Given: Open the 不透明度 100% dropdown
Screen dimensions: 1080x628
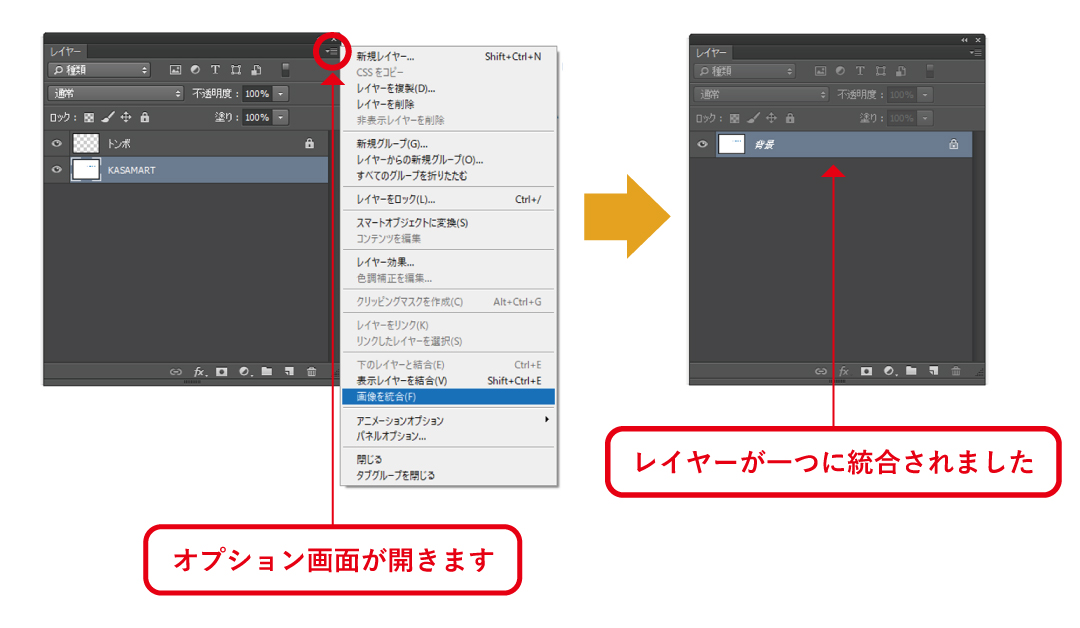Looking at the screenshot, I should 280,93.
